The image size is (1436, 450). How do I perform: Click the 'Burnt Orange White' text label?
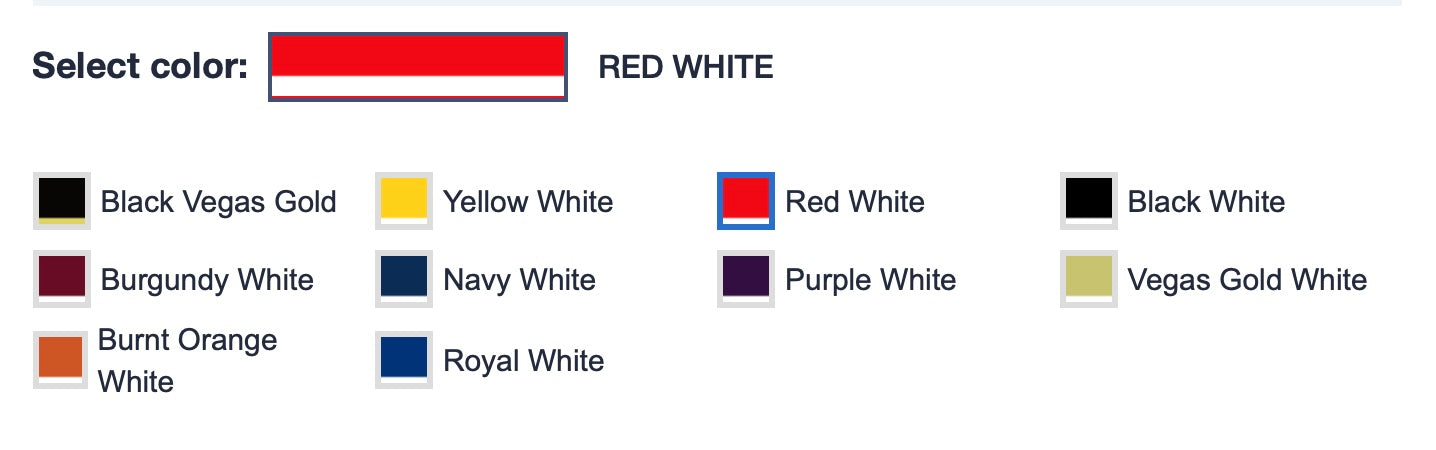tap(187, 360)
